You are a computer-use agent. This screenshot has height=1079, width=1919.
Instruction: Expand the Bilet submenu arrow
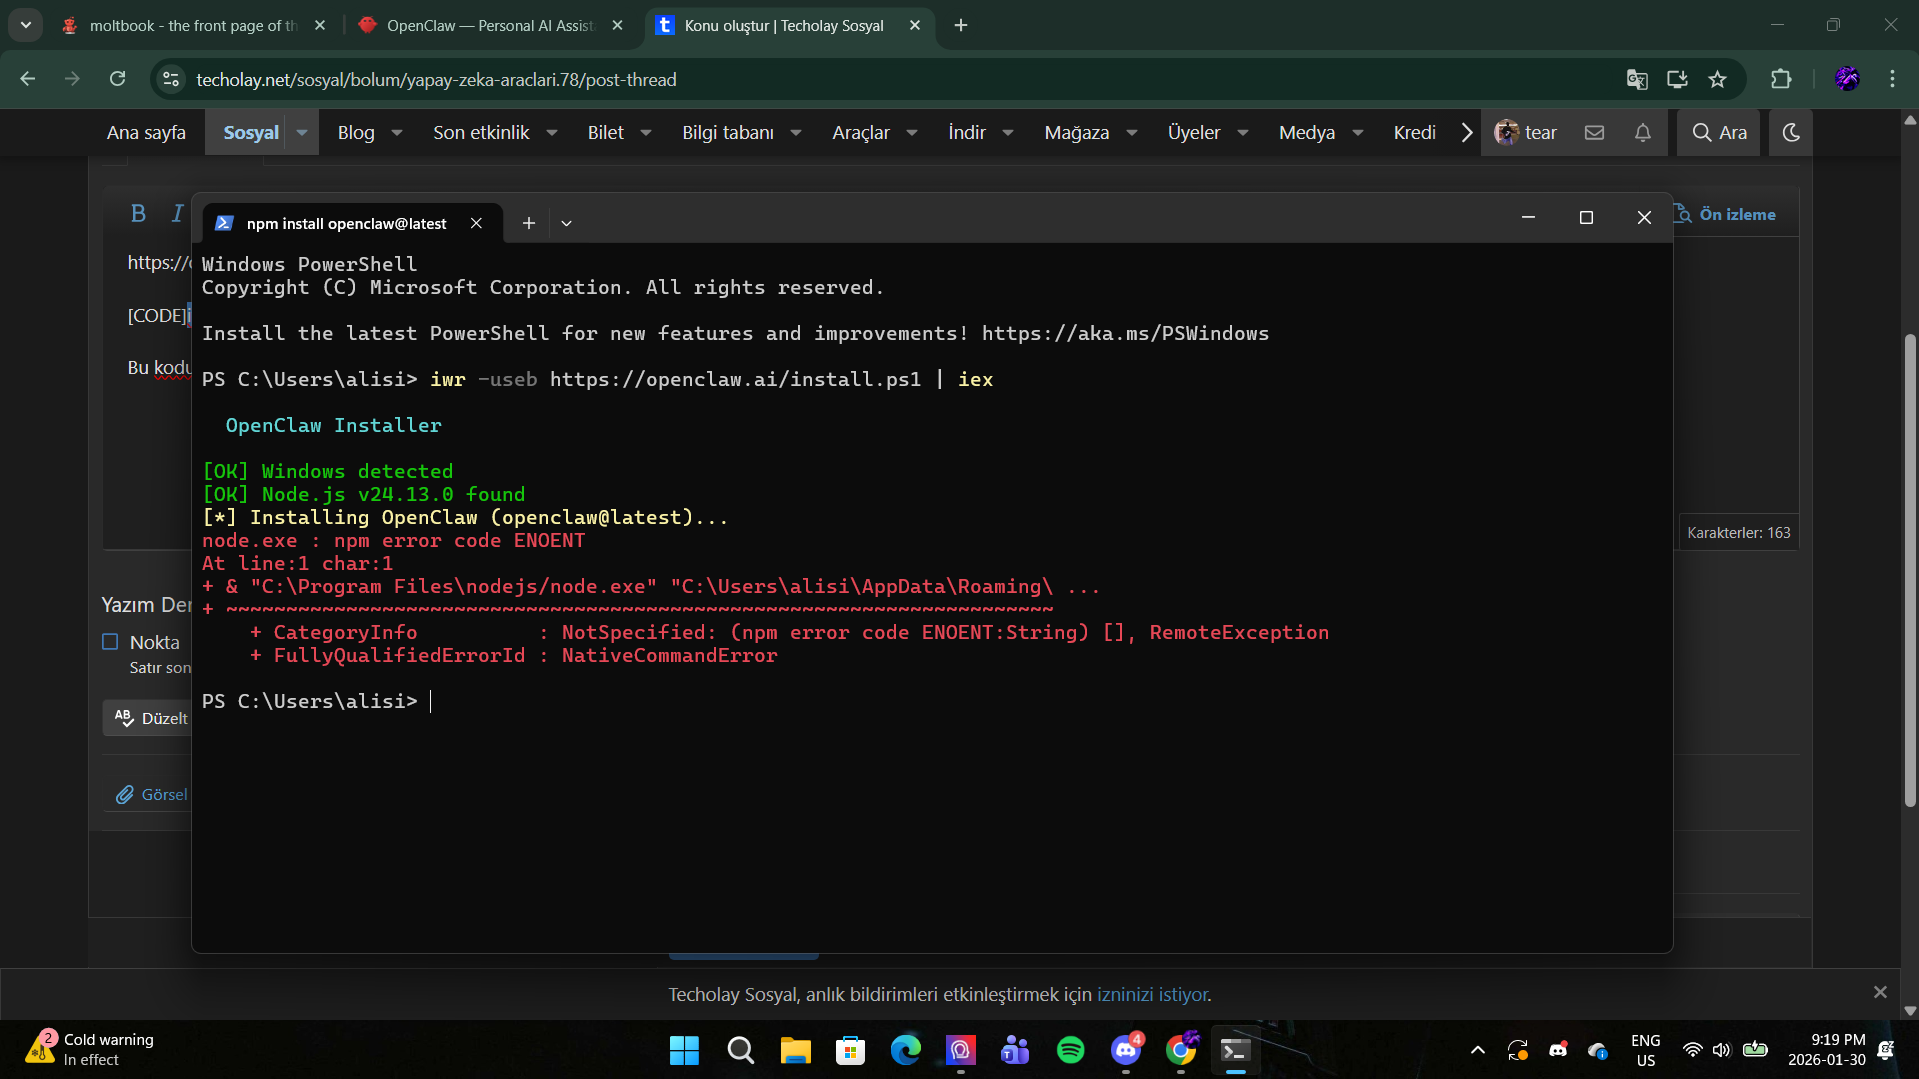646,132
